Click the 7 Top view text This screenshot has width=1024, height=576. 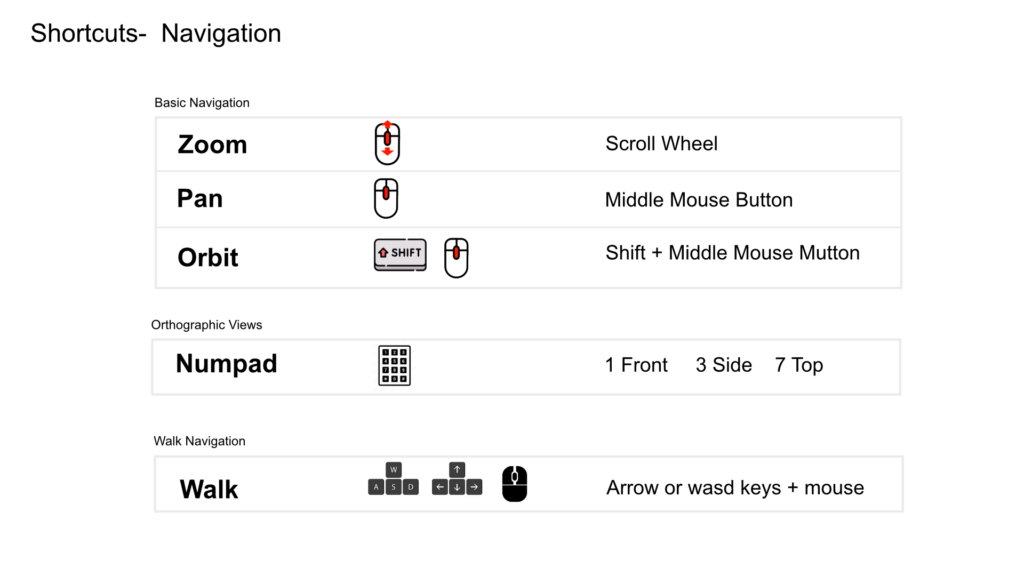pos(799,365)
